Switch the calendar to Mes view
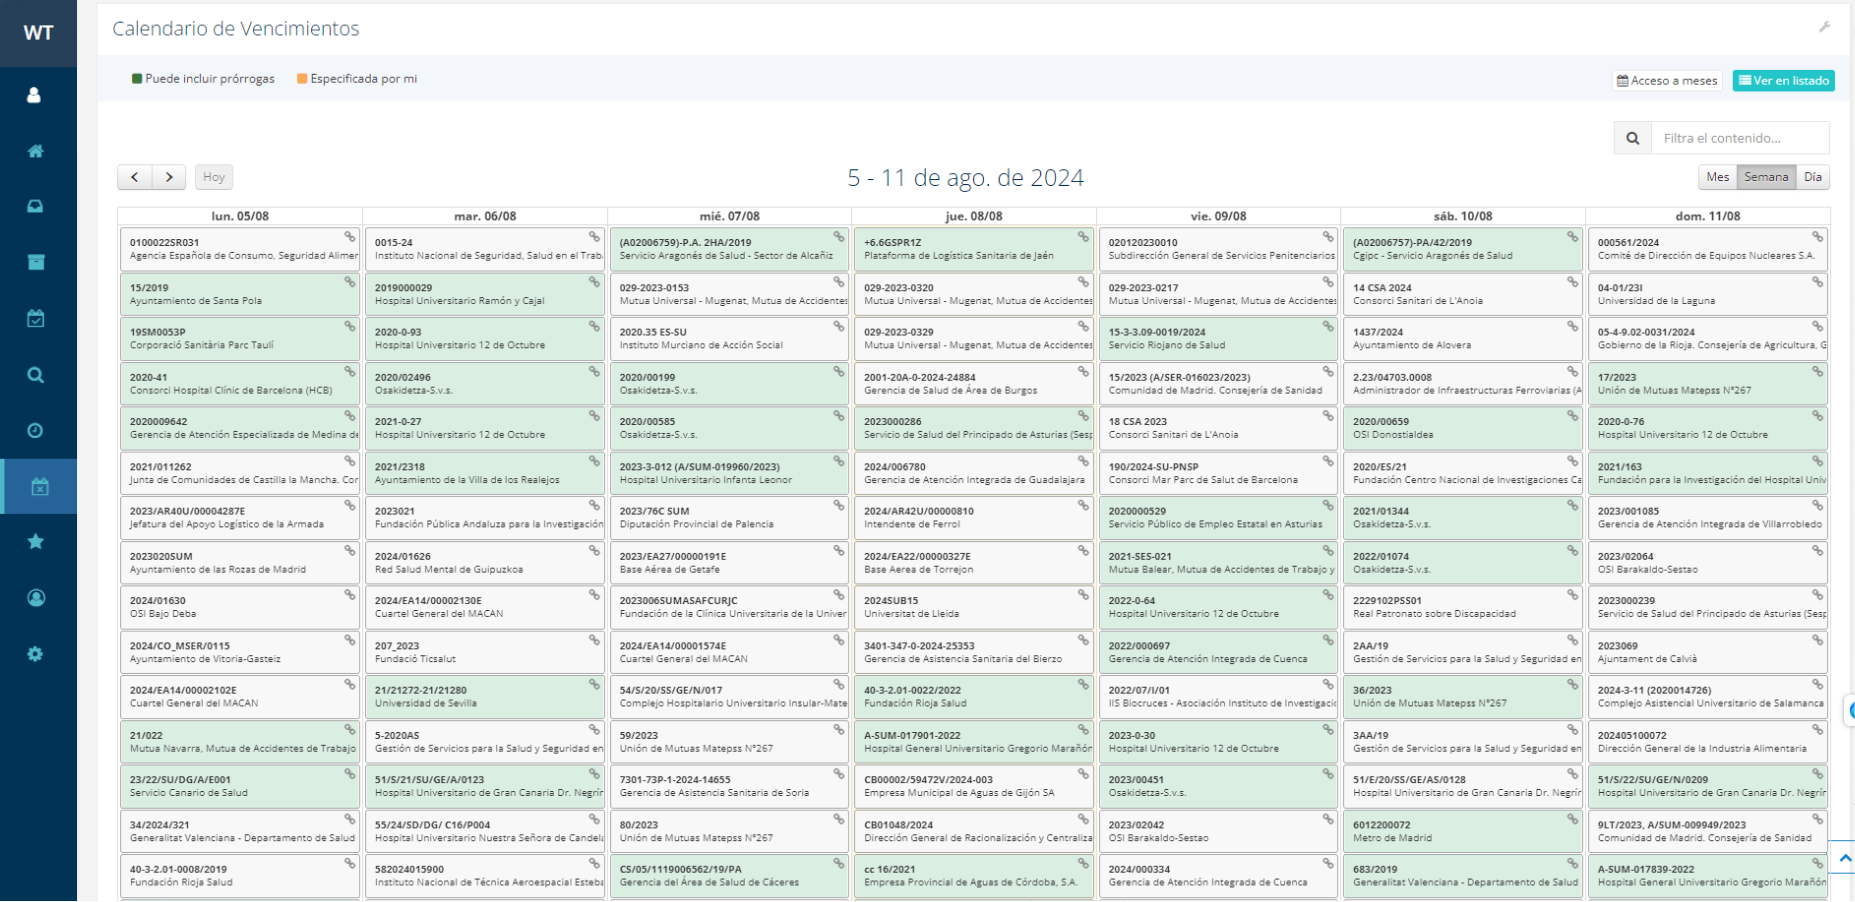Viewport: 1855px width, 902px height. (1717, 177)
